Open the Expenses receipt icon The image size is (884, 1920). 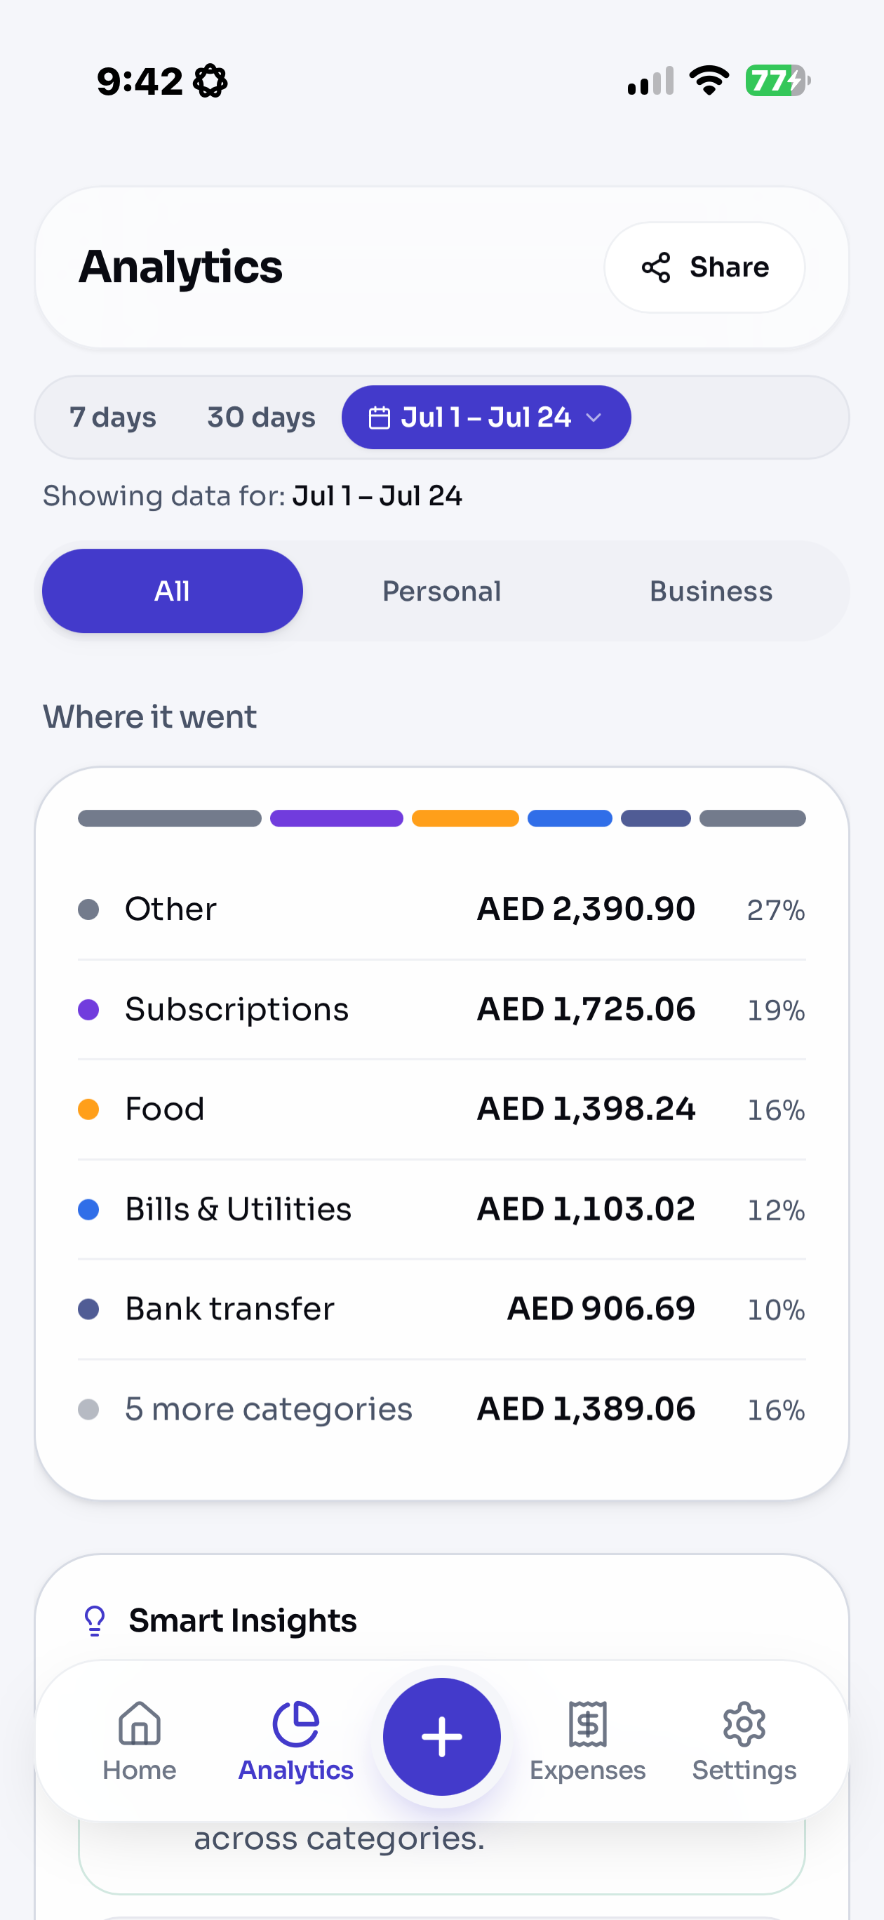588,1724
